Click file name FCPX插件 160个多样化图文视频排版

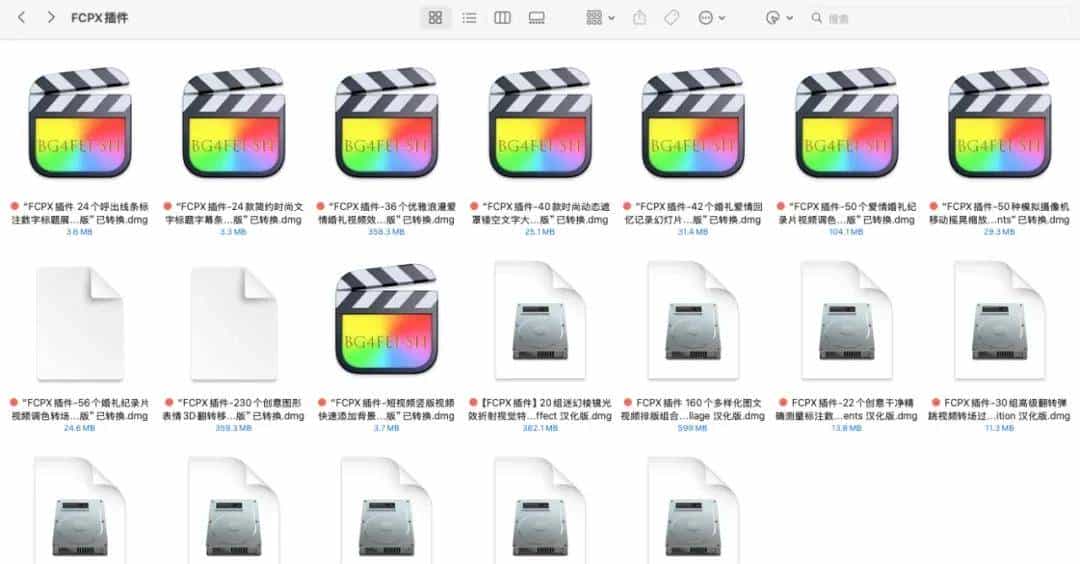tap(693, 409)
